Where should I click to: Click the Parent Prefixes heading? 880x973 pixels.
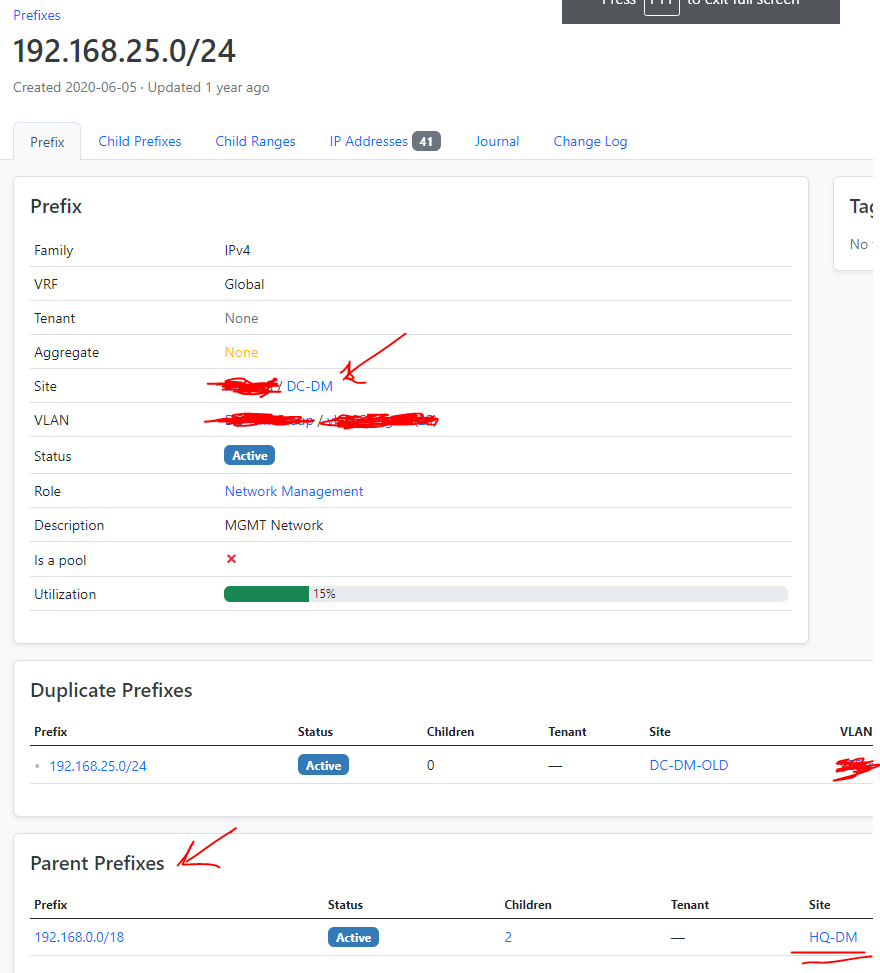pos(97,863)
